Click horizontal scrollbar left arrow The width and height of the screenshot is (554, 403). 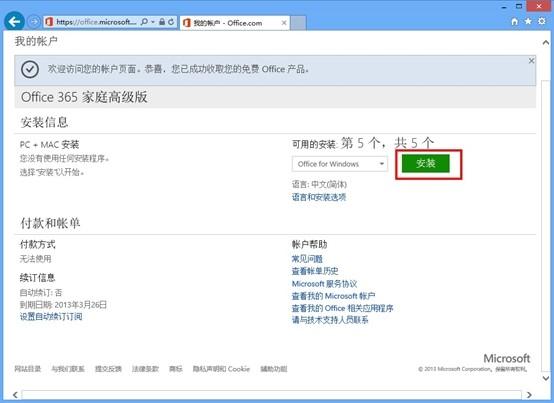click(15, 395)
